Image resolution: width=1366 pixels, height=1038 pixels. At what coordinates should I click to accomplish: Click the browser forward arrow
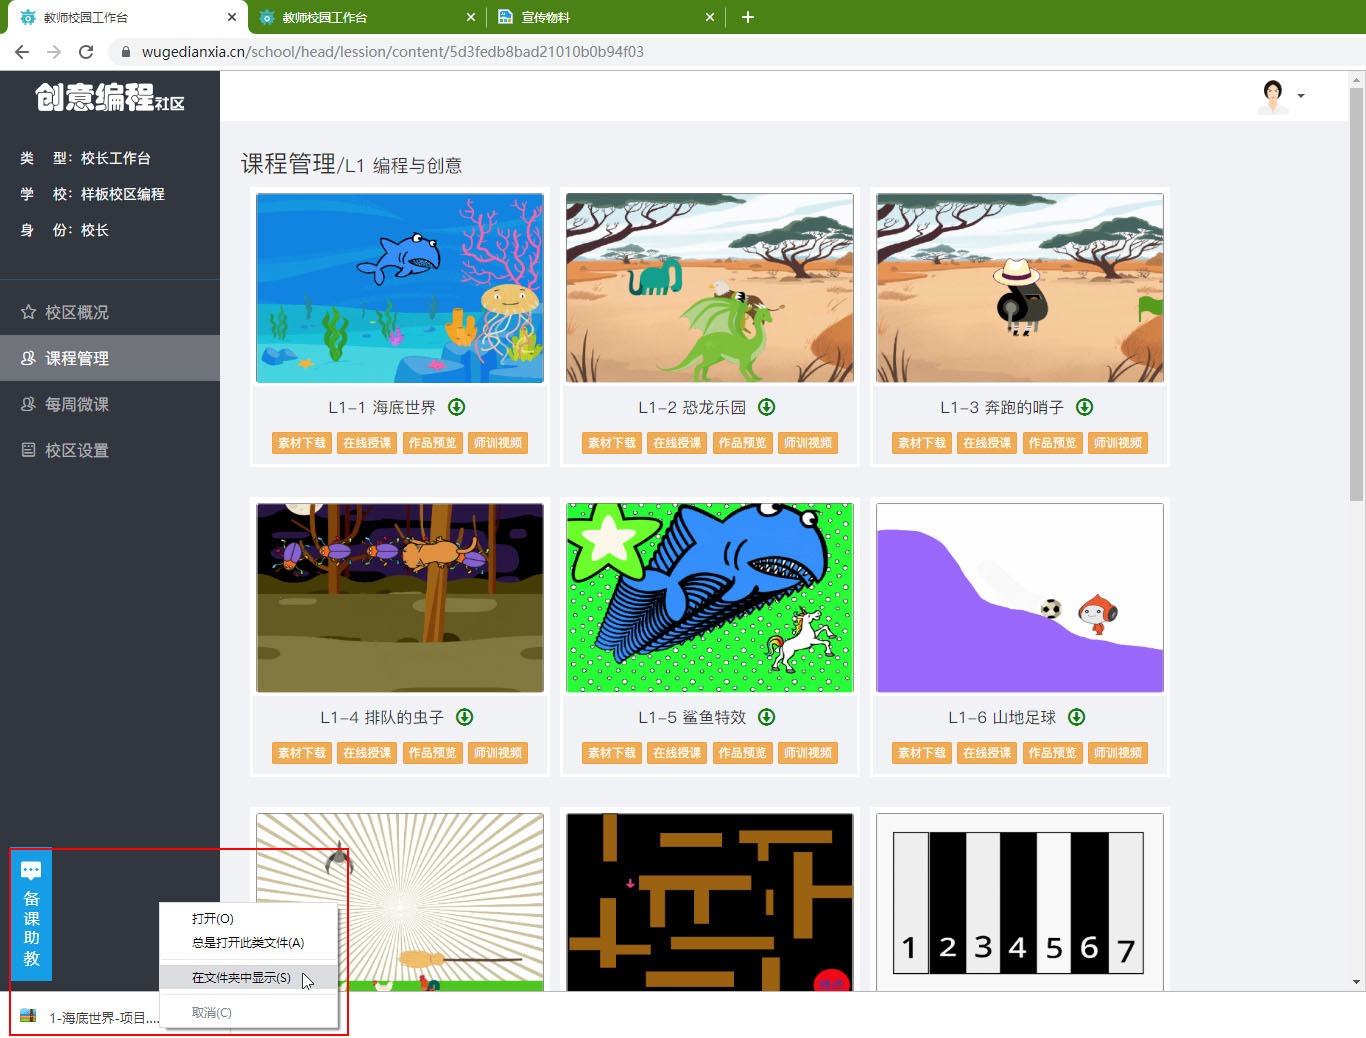click(54, 52)
